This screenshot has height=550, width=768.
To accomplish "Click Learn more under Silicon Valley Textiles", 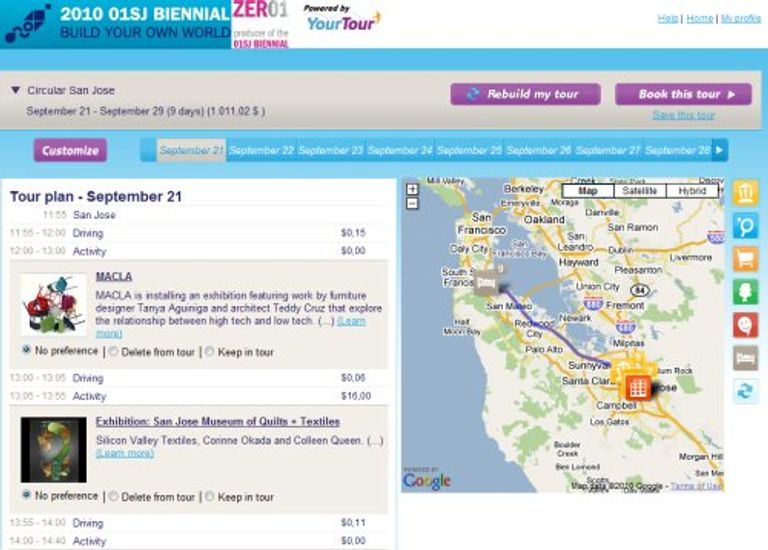I will coord(124,454).
